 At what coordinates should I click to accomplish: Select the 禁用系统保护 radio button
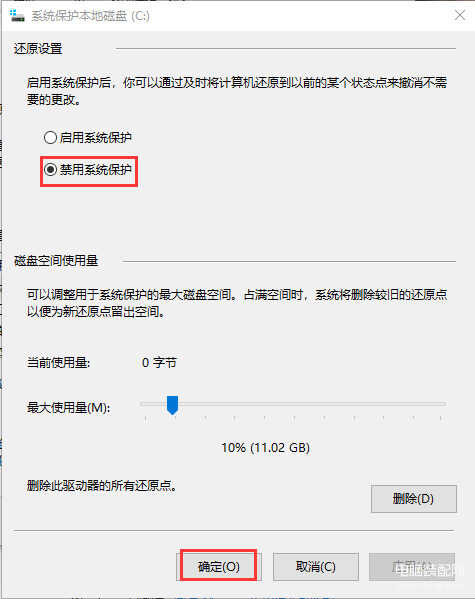click(50, 169)
